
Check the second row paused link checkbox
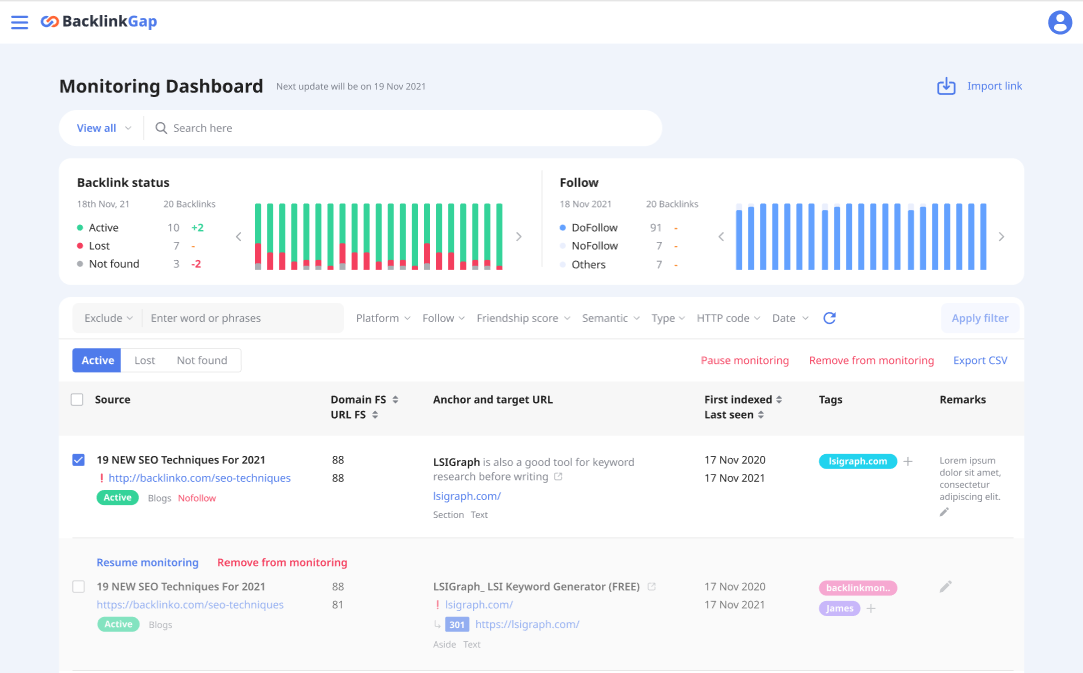point(79,587)
